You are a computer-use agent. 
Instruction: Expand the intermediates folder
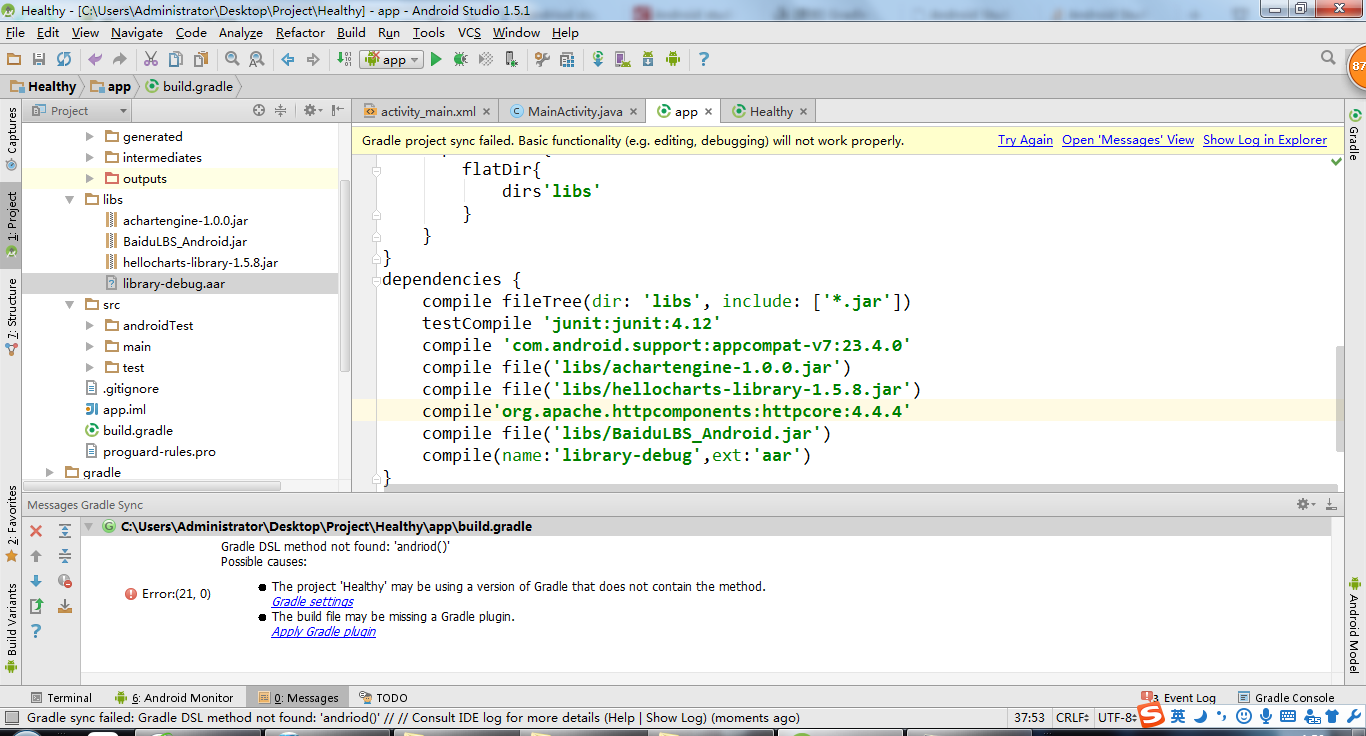(89, 158)
